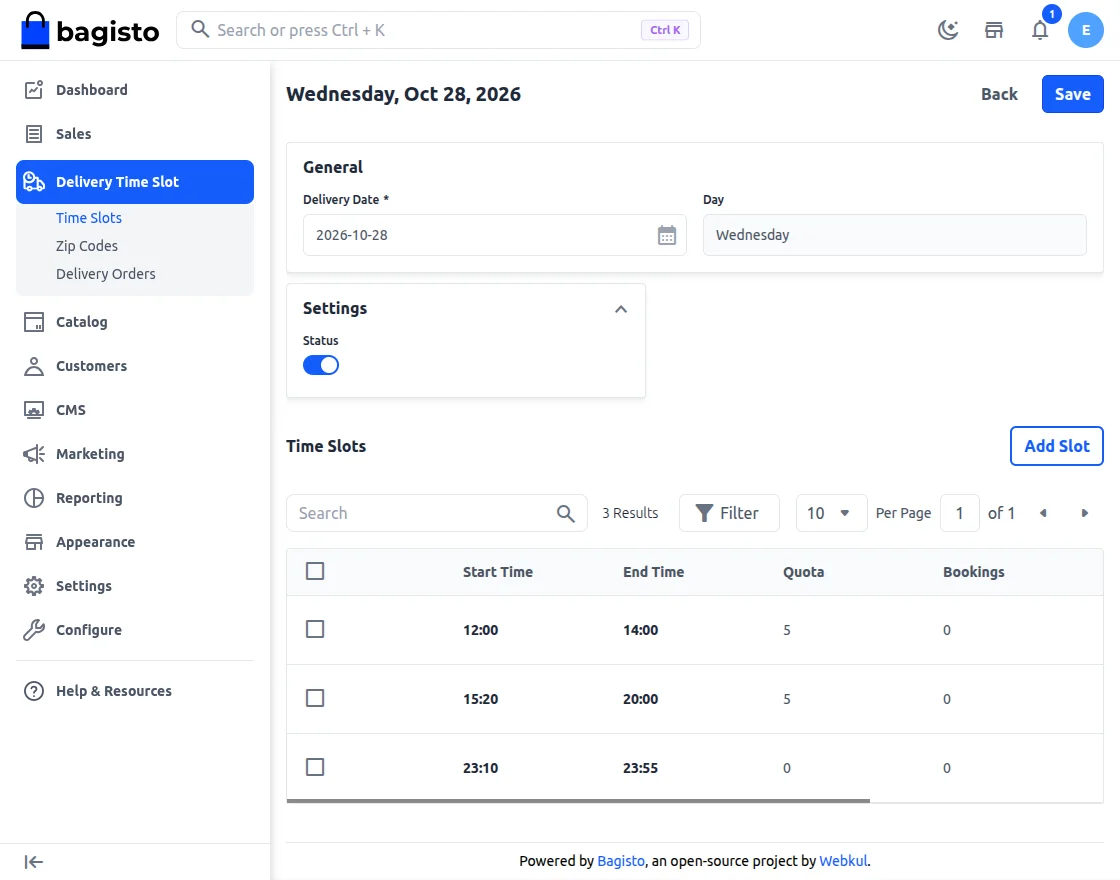Check the 23:10 slot row checkbox
The width and height of the screenshot is (1120, 880).
[315, 767]
